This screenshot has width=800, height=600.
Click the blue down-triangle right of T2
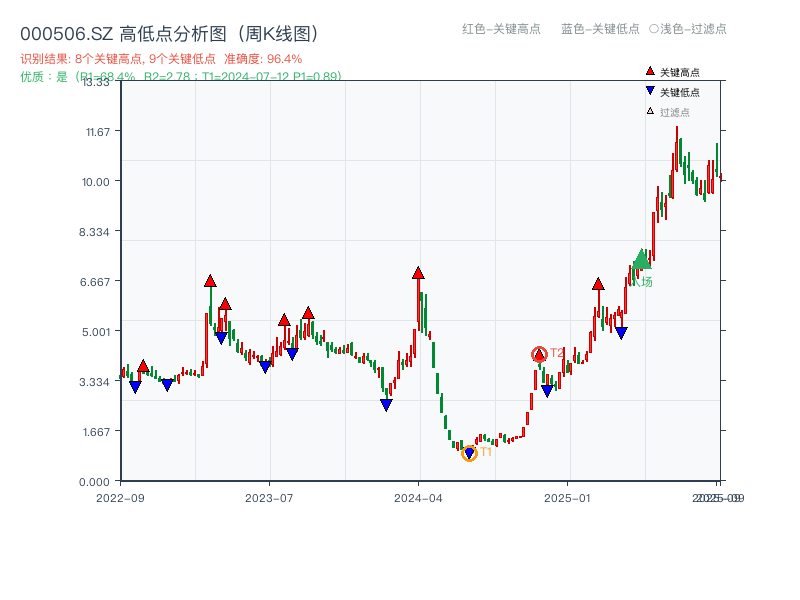(x=548, y=389)
